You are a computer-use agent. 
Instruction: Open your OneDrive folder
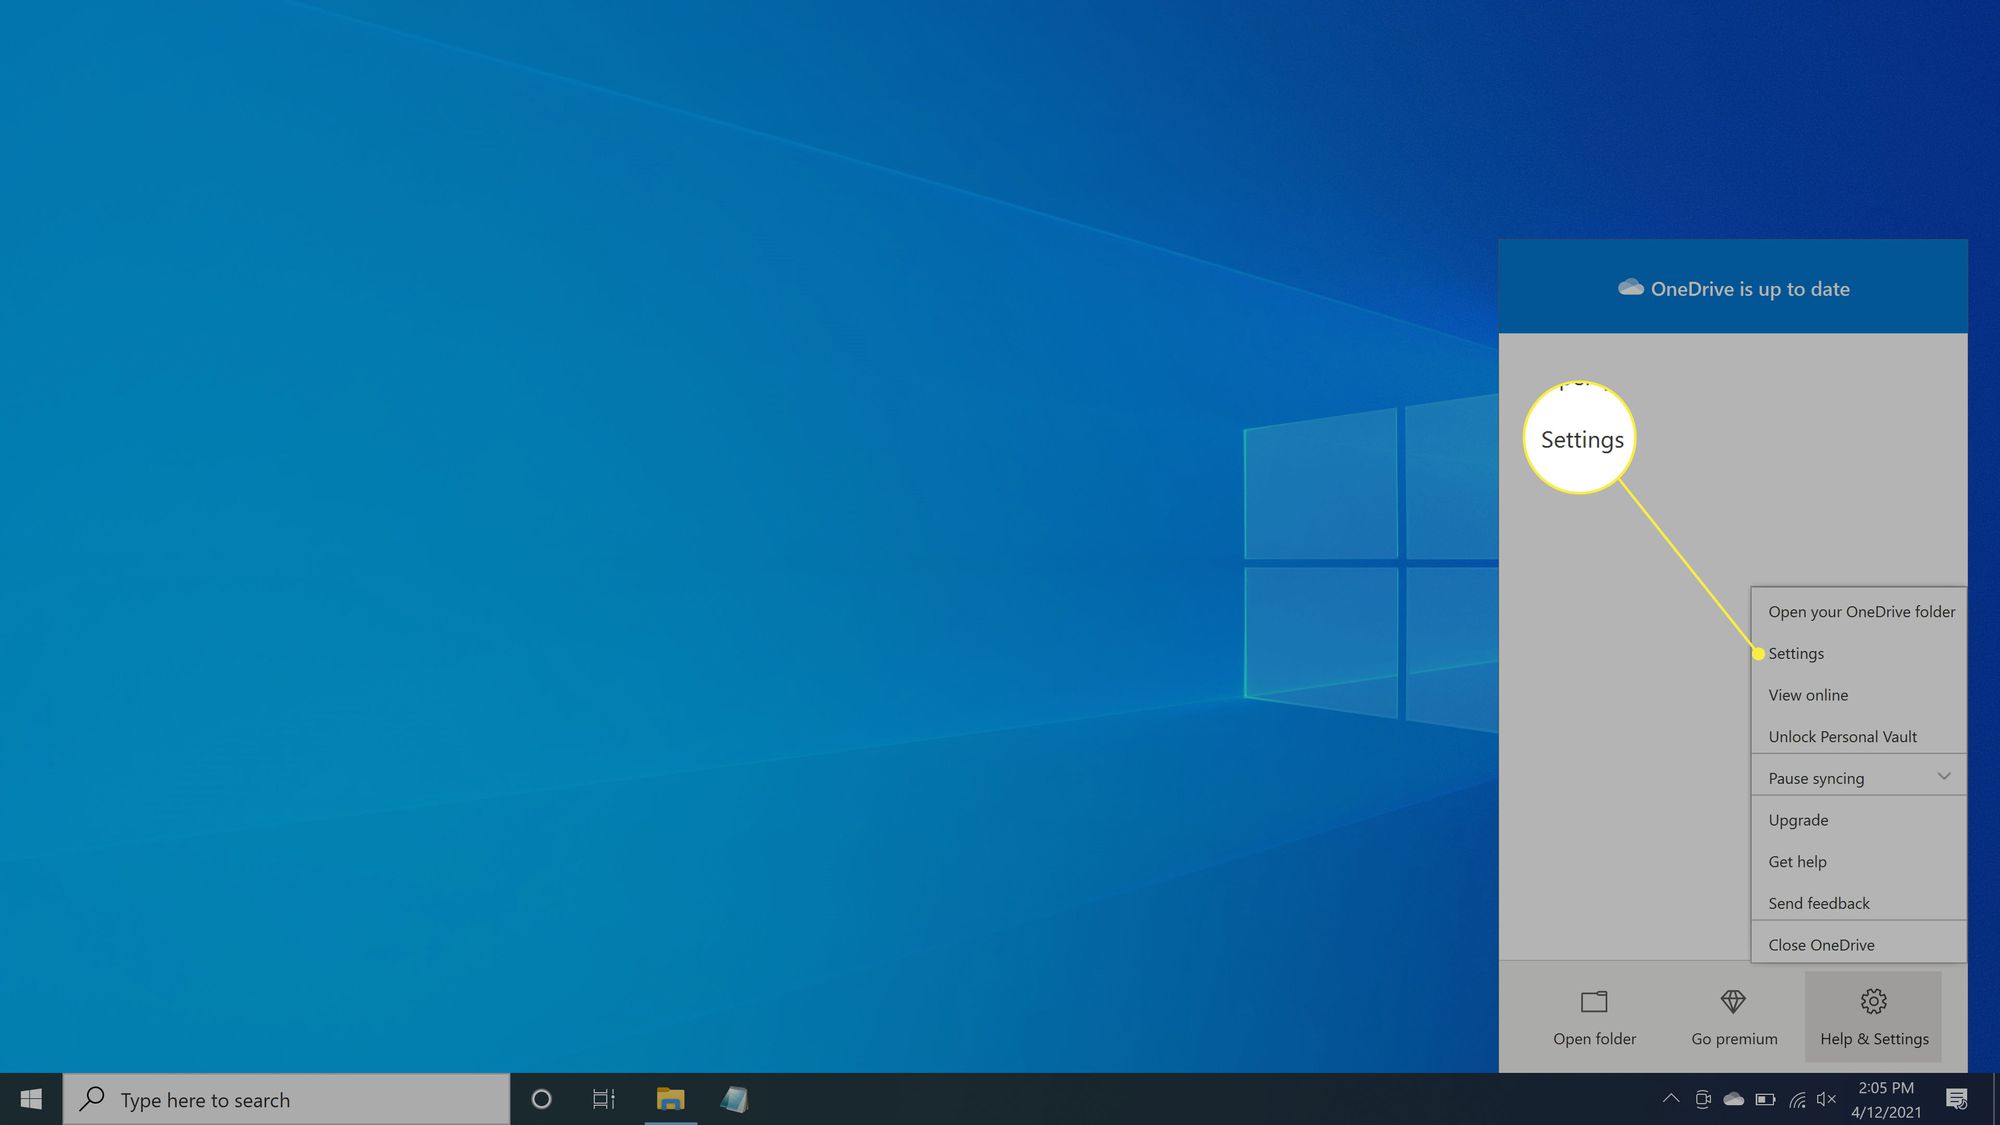[1861, 611]
